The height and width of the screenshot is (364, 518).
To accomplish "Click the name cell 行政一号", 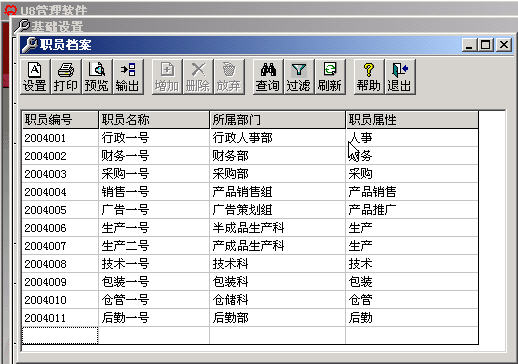I will click(154, 138).
